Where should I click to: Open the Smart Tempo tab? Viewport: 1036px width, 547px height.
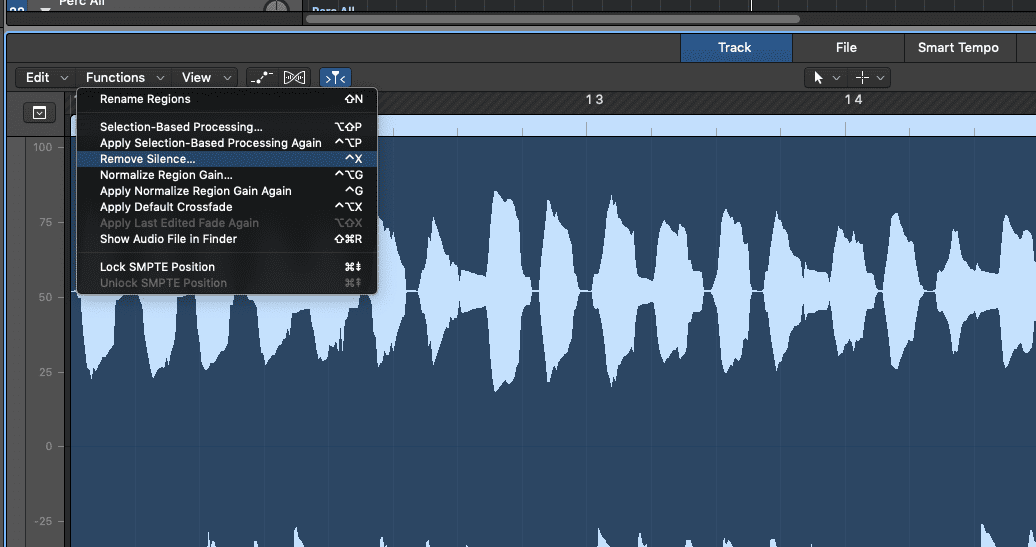tap(958, 47)
